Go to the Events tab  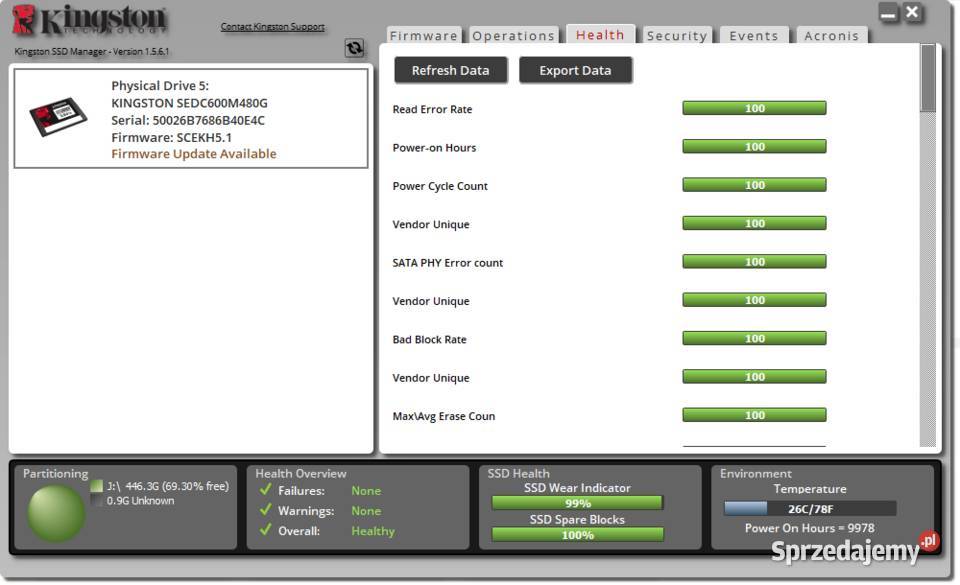753,36
